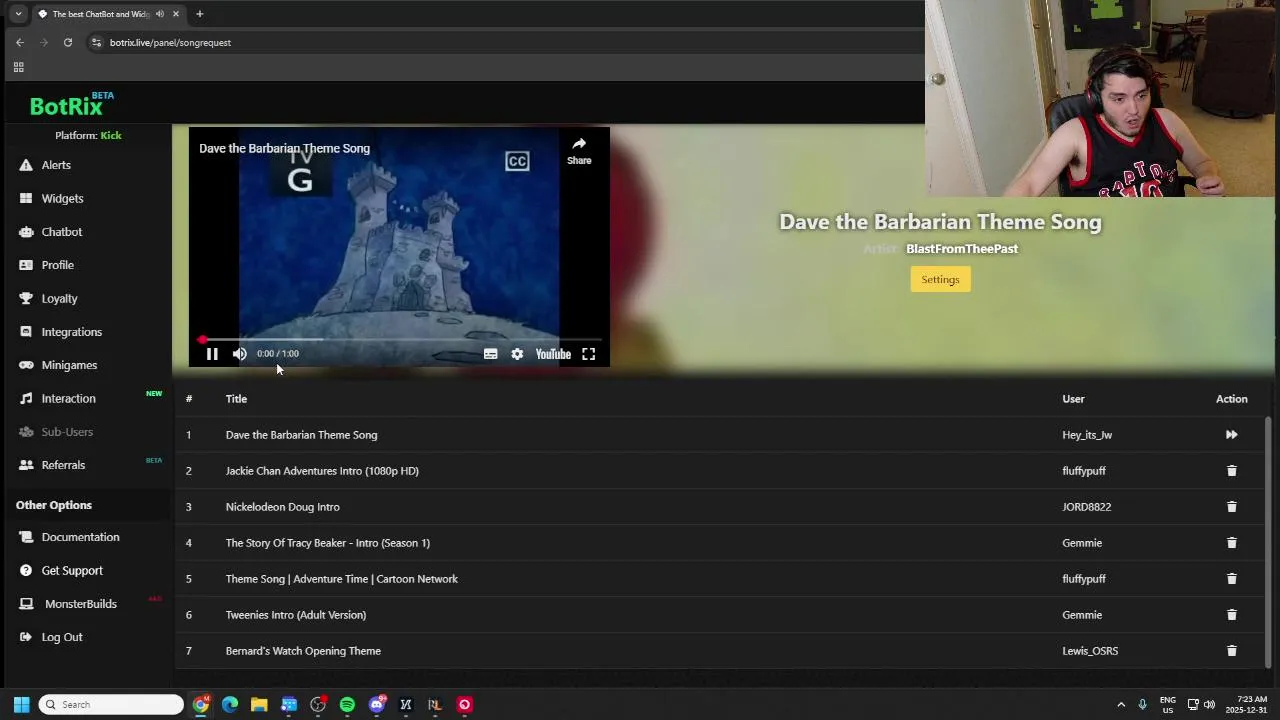
Task: Open the MonsterBuilds link
Action: pyautogui.click(x=80, y=604)
